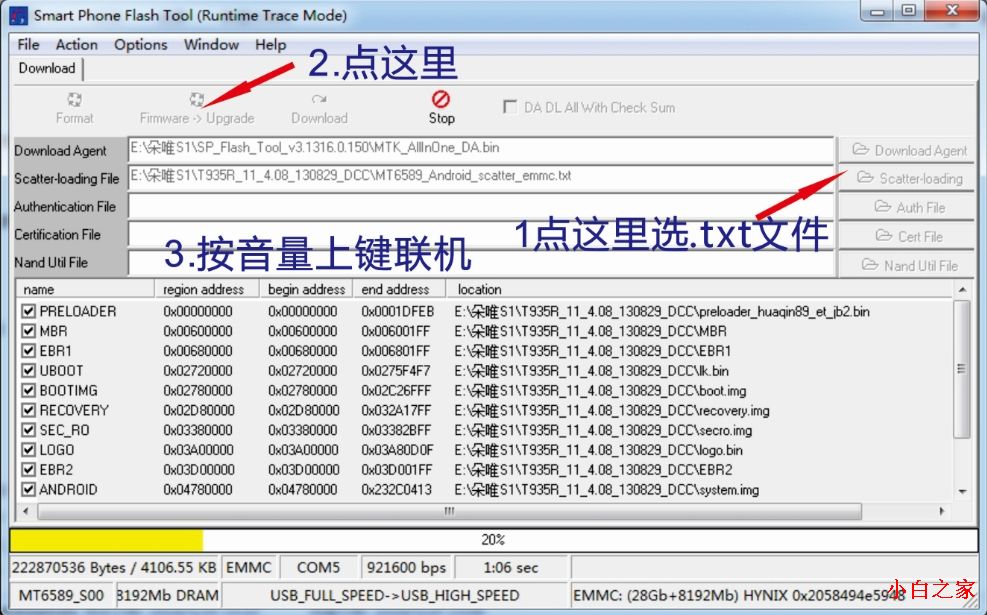The width and height of the screenshot is (987, 615).
Task: Click the MT6589_S00 status entry
Action: click(x=61, y=595)
